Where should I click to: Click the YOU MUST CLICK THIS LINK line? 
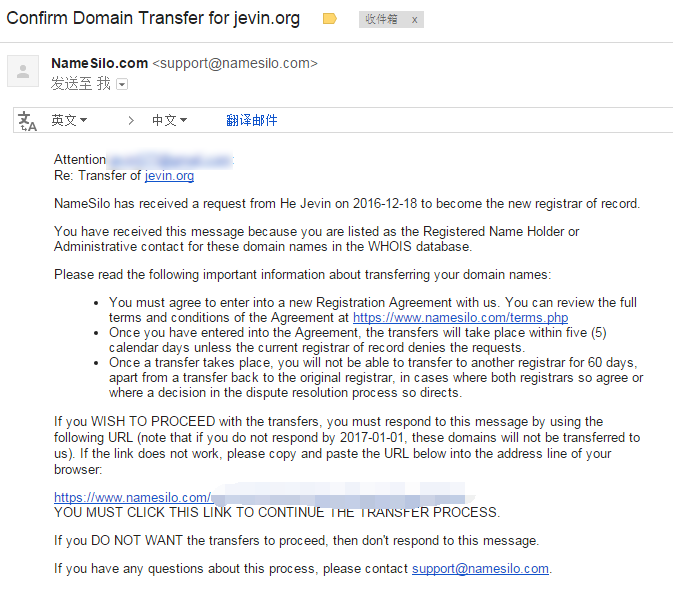(x=277, y=512)
